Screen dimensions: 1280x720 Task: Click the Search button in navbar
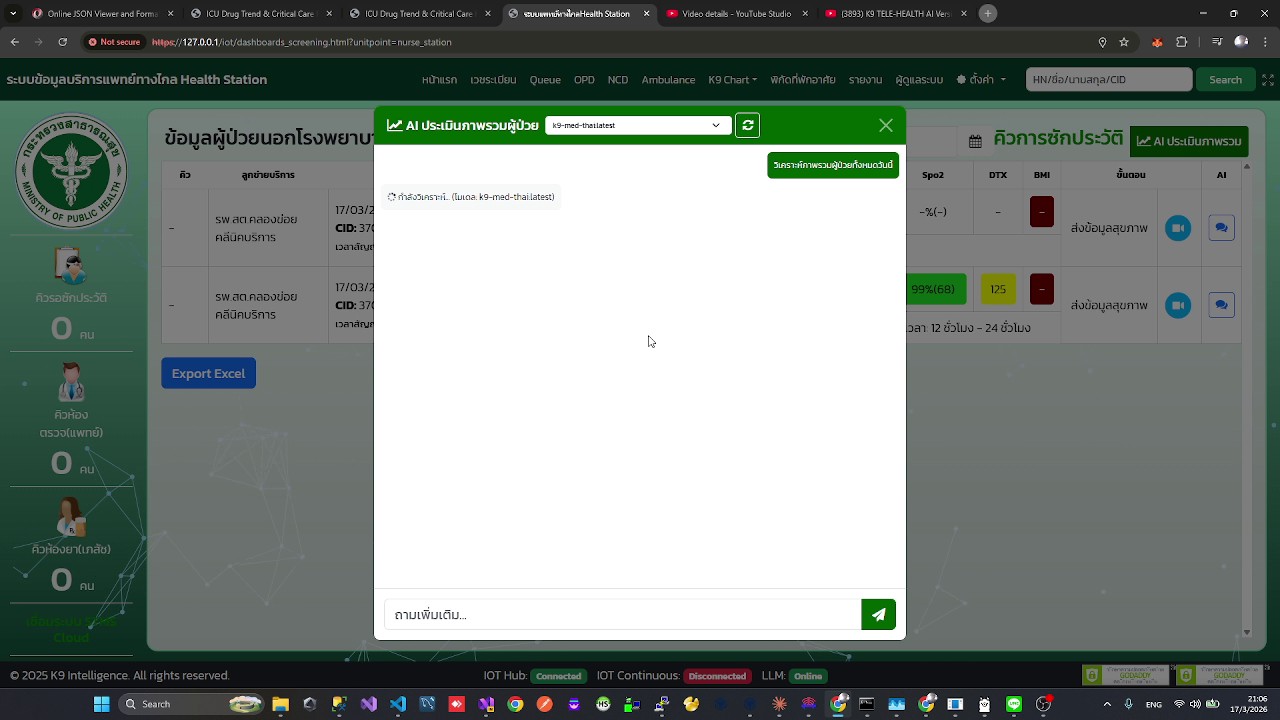pos(1225,80)
